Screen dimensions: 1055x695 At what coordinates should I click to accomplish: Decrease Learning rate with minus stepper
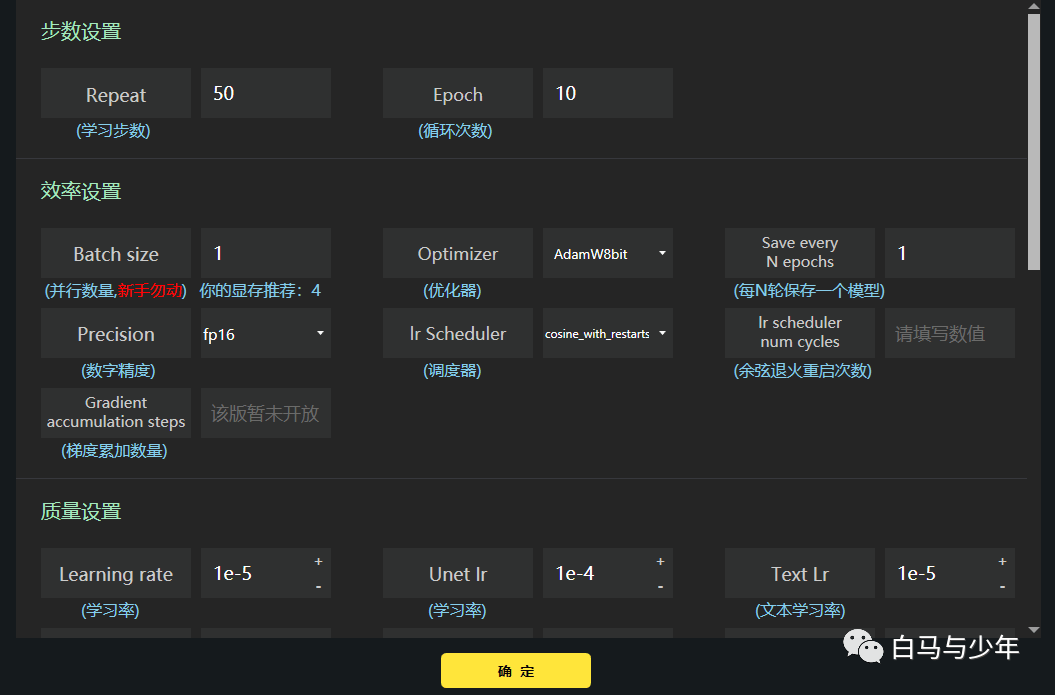coord(318,587)
